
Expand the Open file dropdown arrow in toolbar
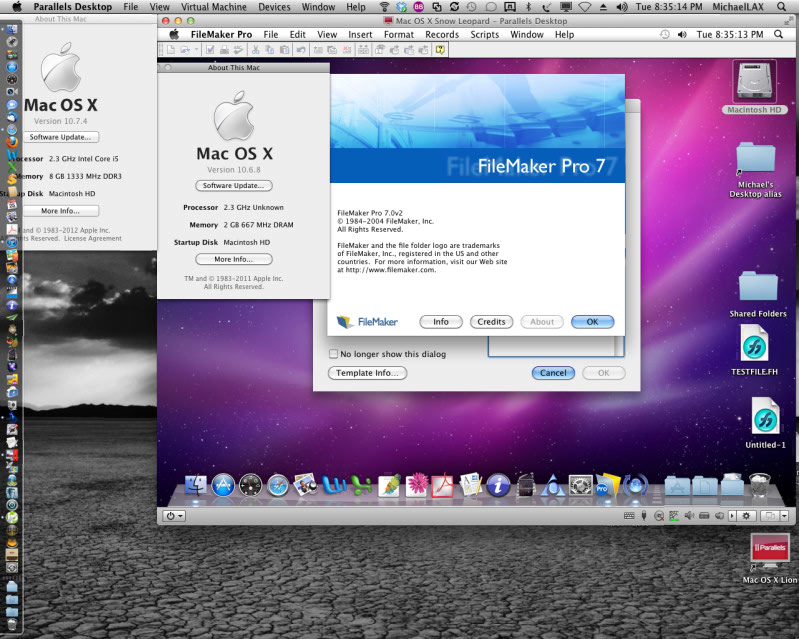(x=196, y=49)
